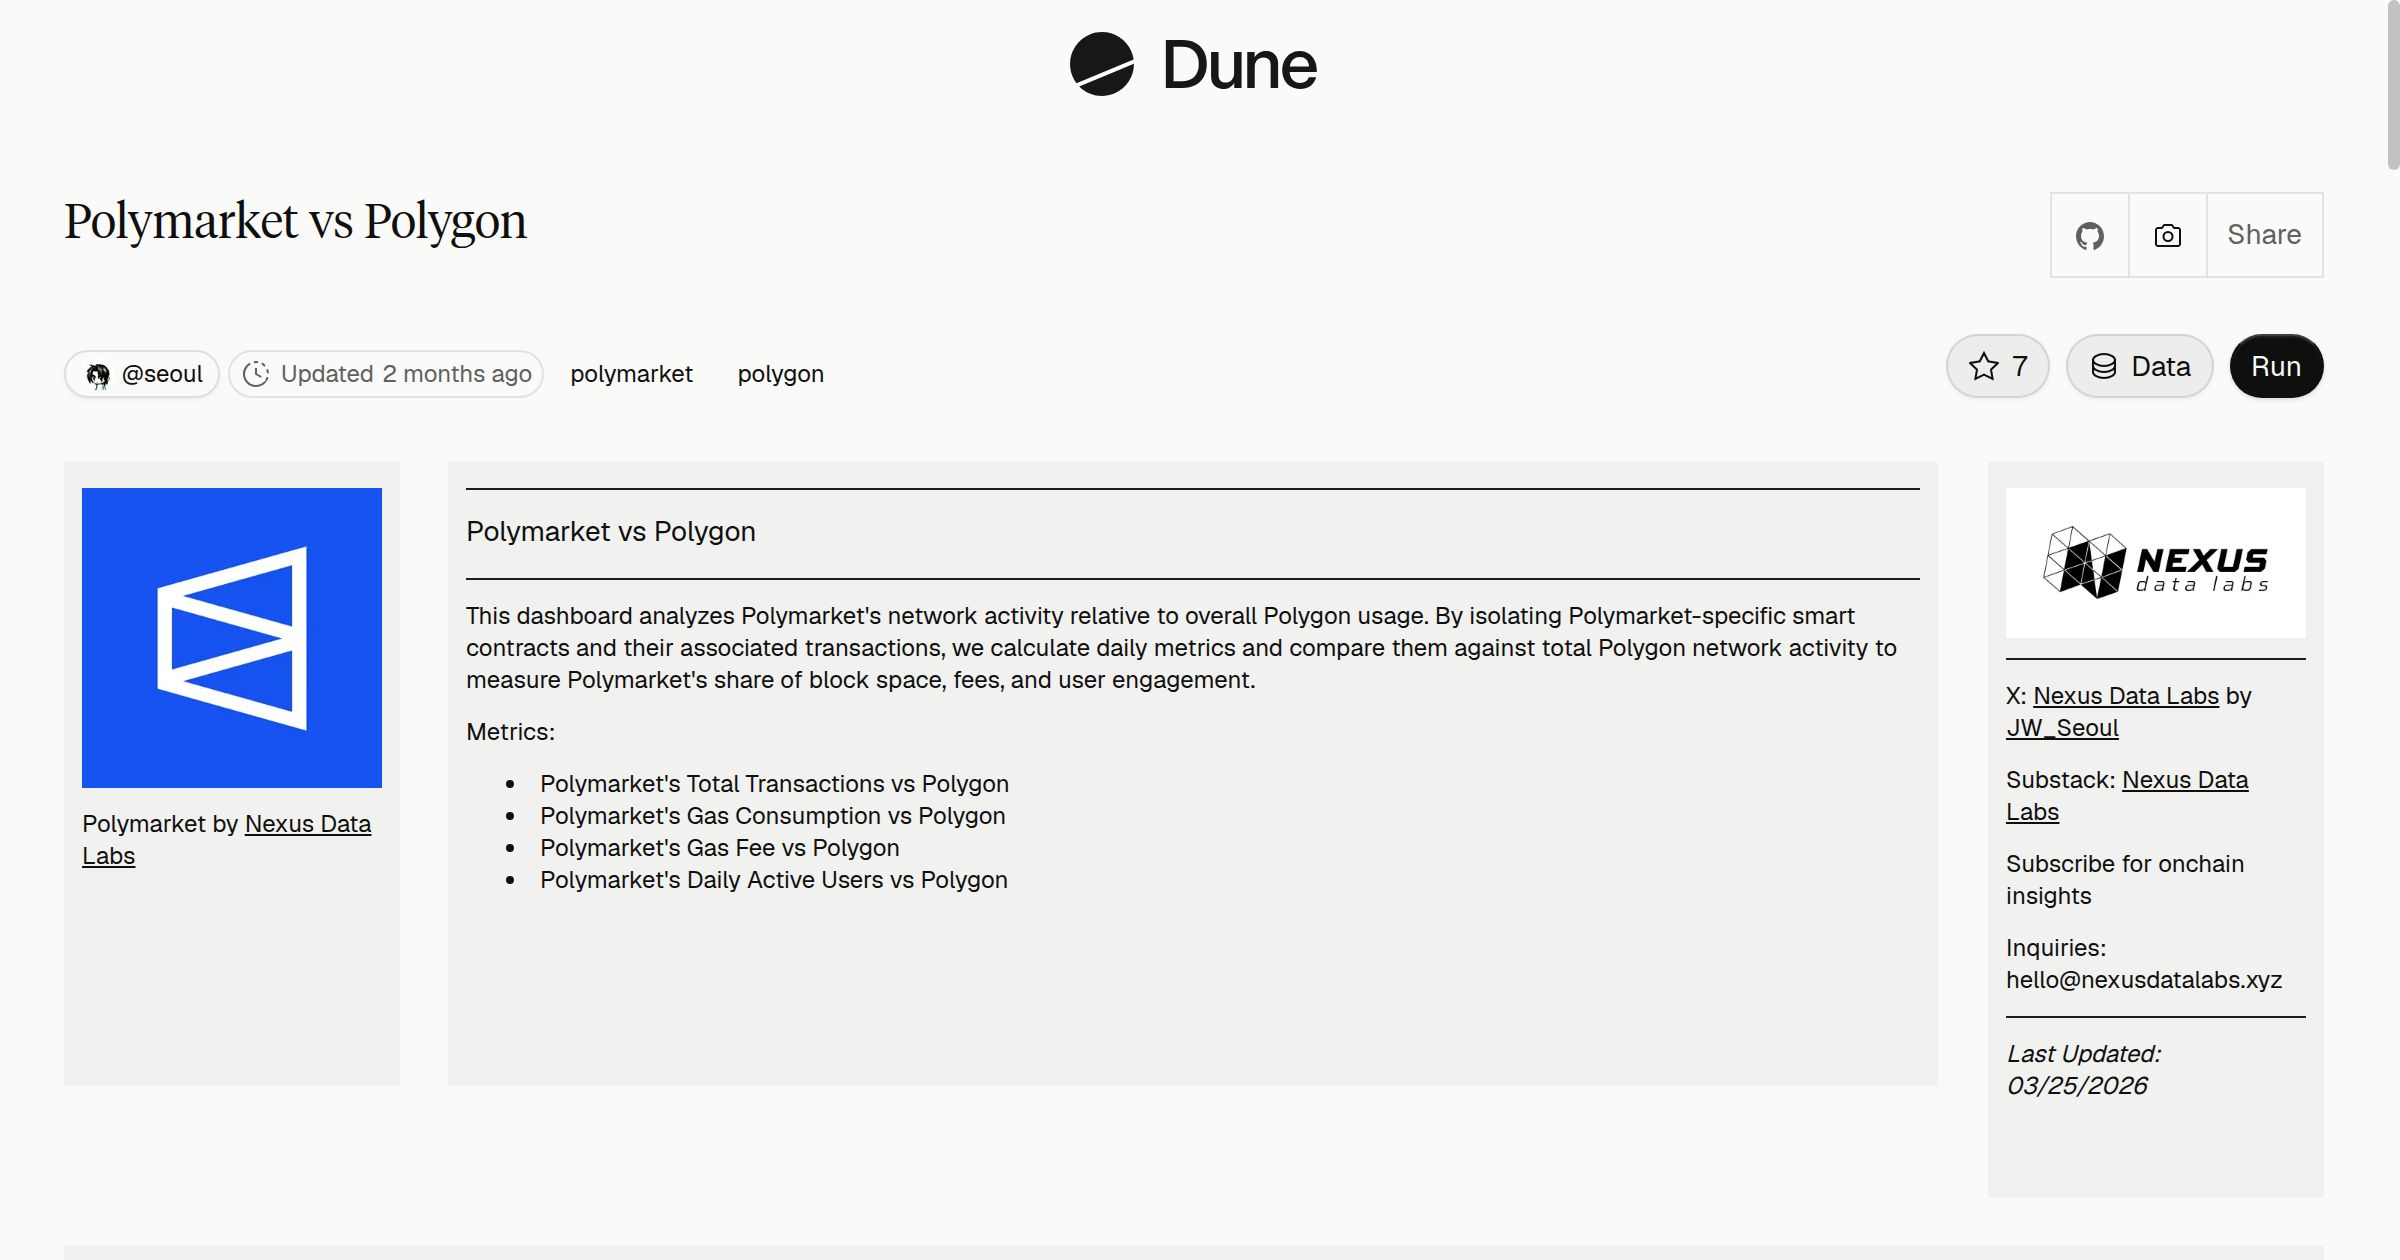Viewport: 2400px width, 1260px height.
Task: Click the Run button
Action: 2276,366
